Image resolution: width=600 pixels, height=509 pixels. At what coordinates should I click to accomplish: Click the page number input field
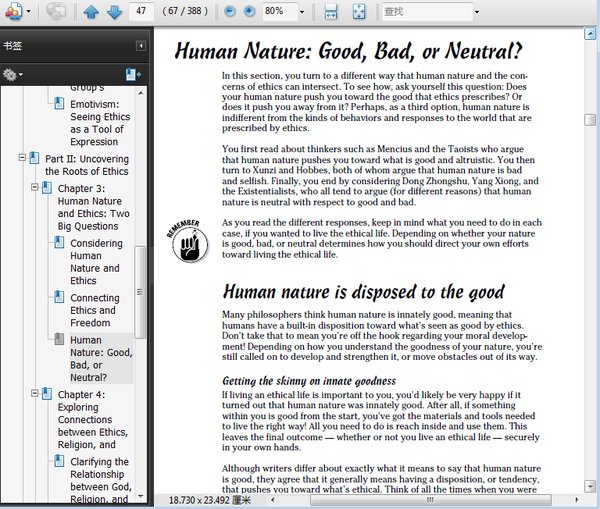[x=141, y=11]
